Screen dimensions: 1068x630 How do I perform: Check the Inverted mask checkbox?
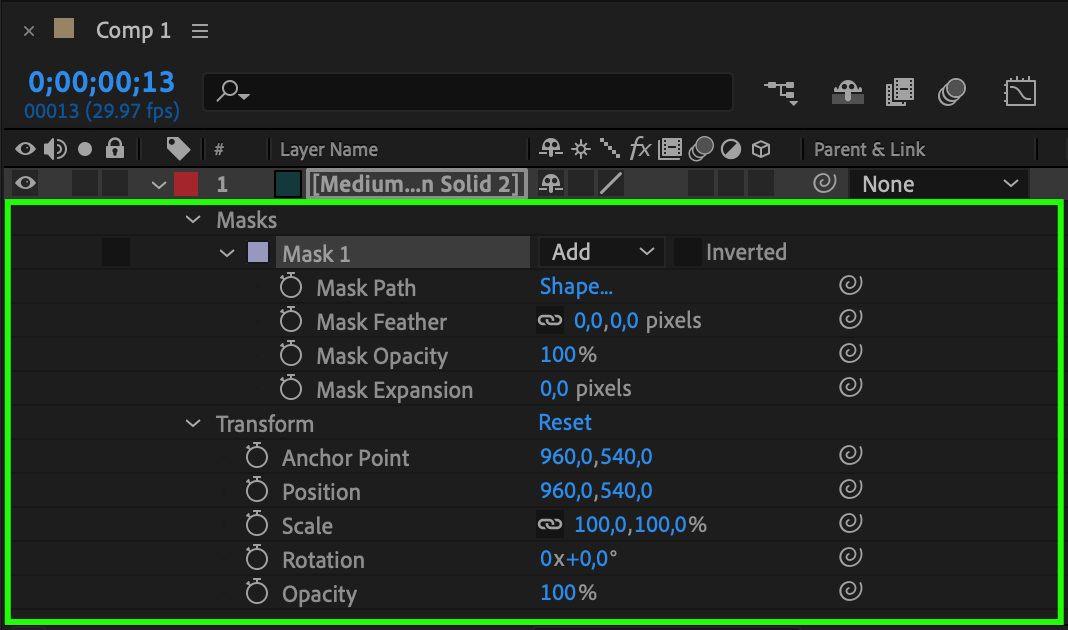(x=687, y=253)
